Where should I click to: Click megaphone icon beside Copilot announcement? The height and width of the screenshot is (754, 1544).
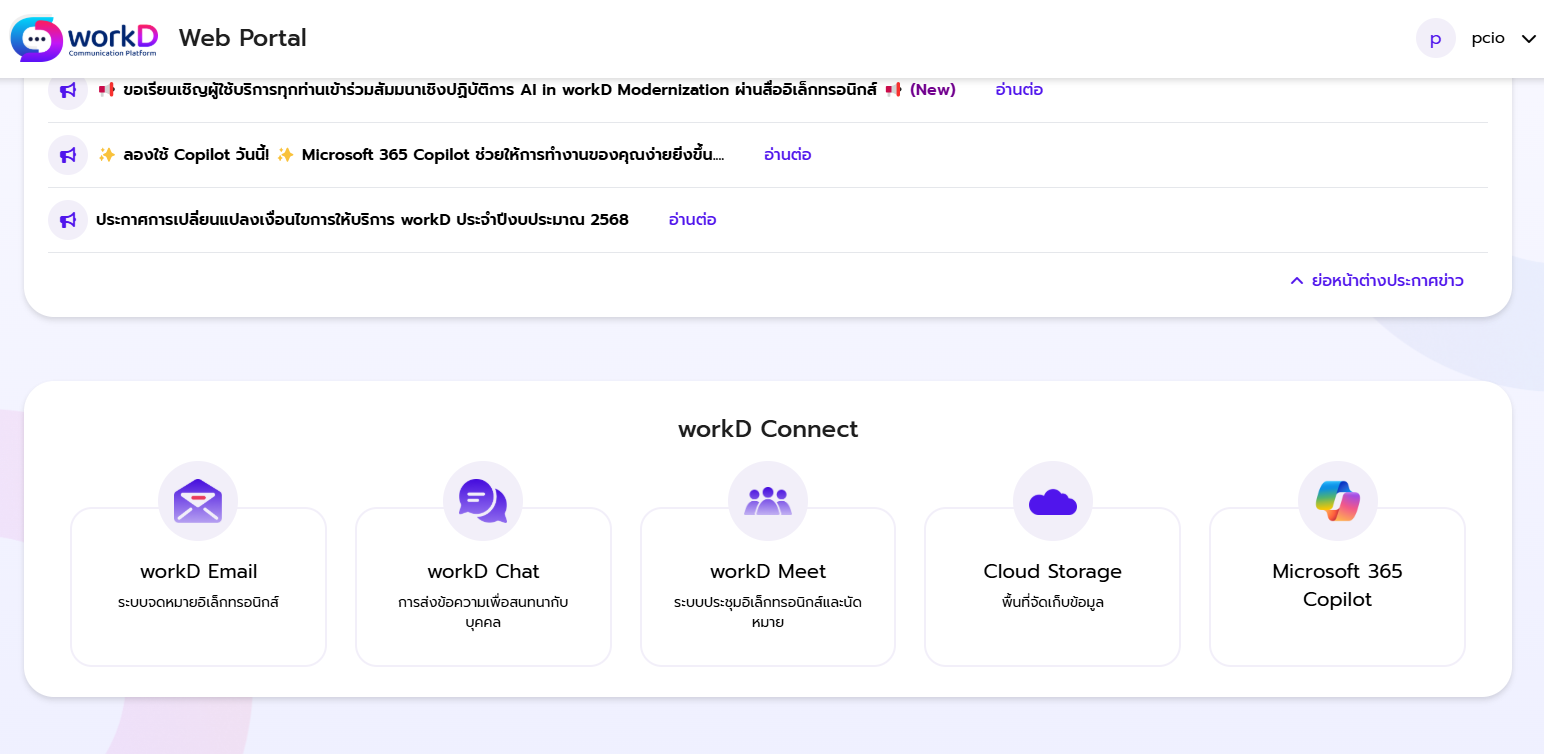(68, 155)
